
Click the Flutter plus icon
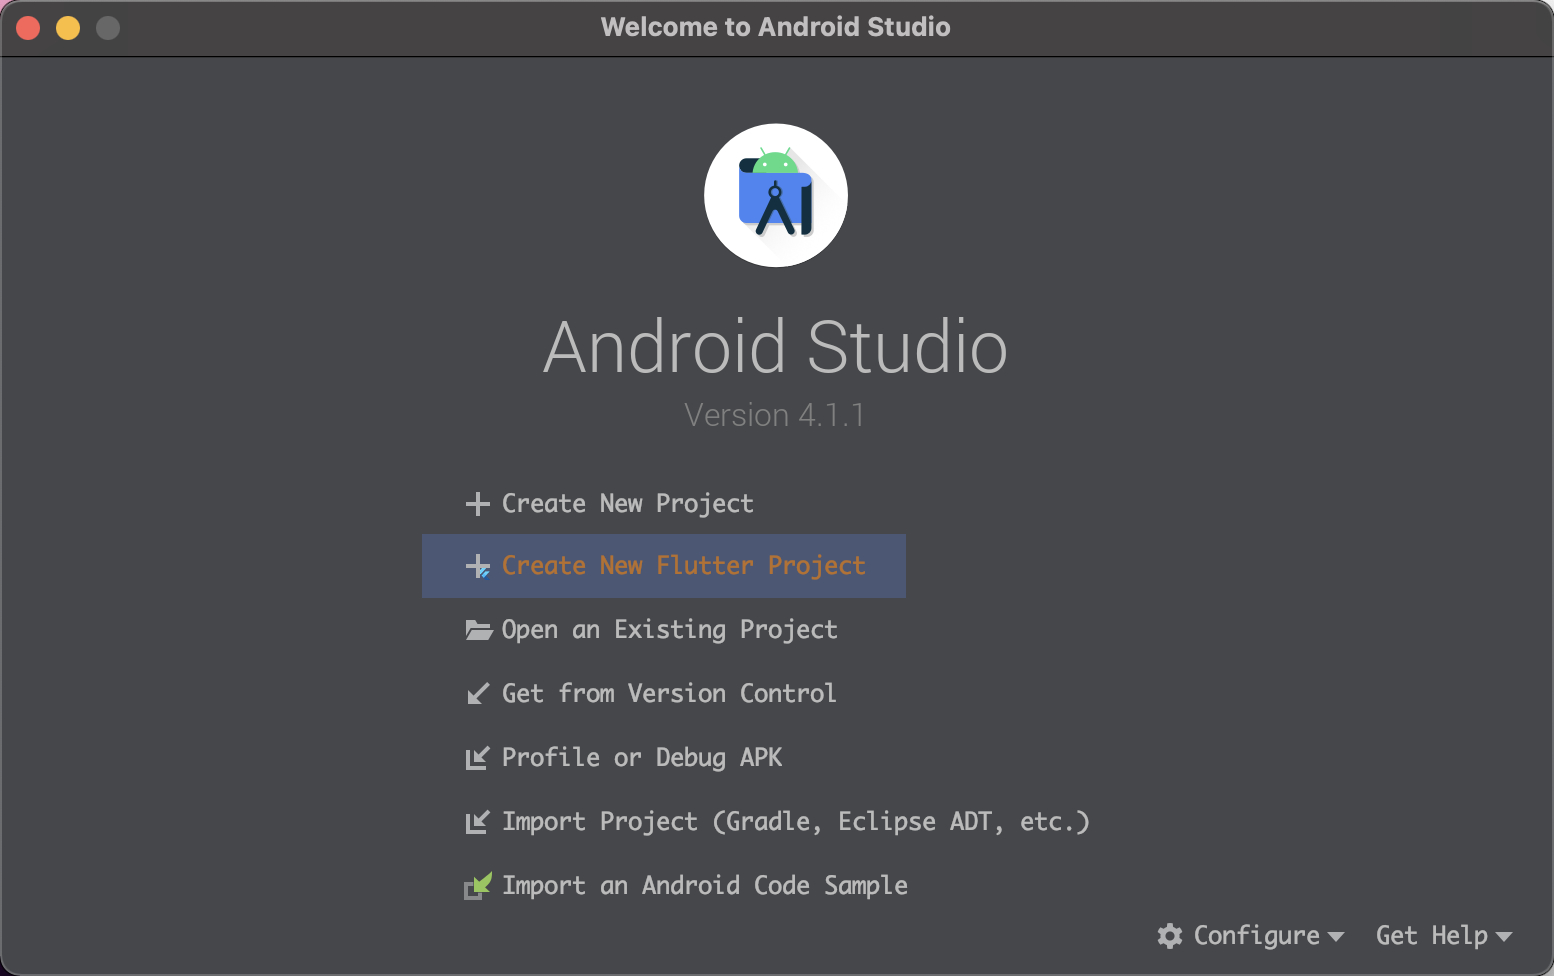(478, 566)
